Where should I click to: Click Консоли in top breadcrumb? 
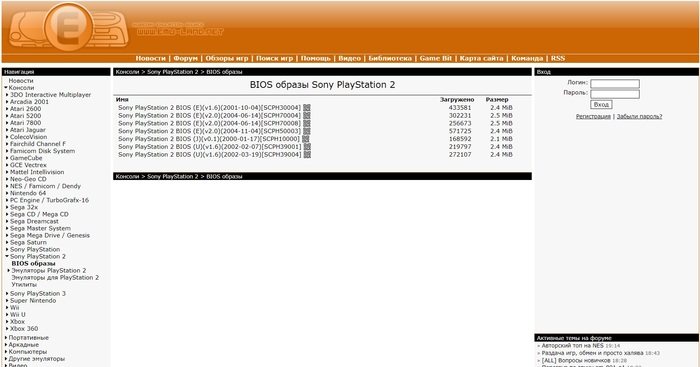[x=127, y=72]
